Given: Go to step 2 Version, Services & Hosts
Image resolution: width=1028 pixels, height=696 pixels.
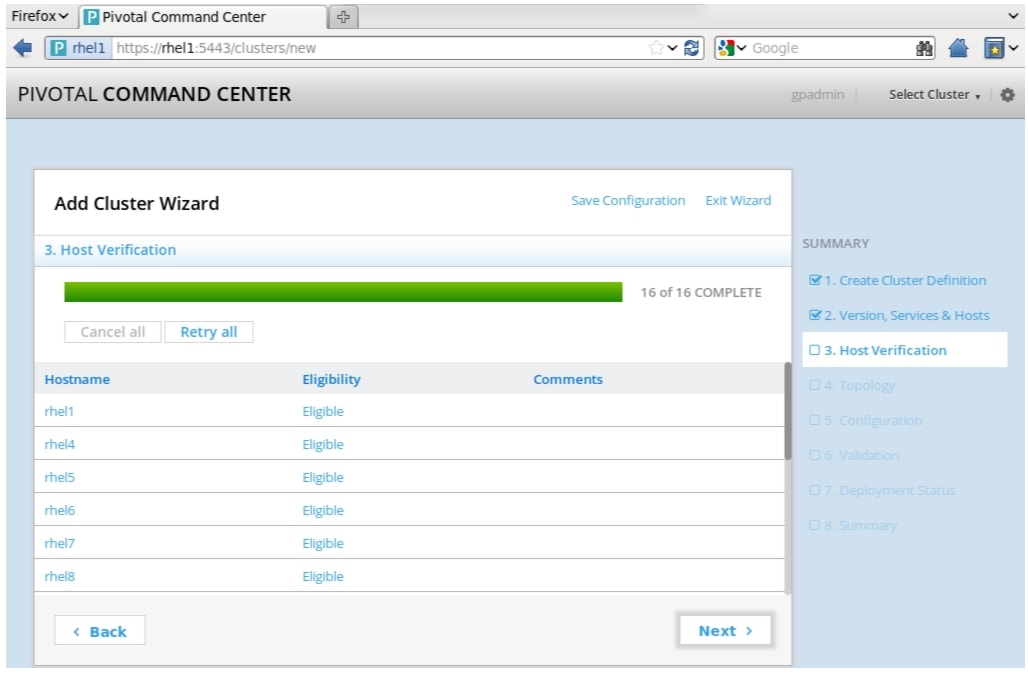Looking at the screenshot, I should pos(907,315).
